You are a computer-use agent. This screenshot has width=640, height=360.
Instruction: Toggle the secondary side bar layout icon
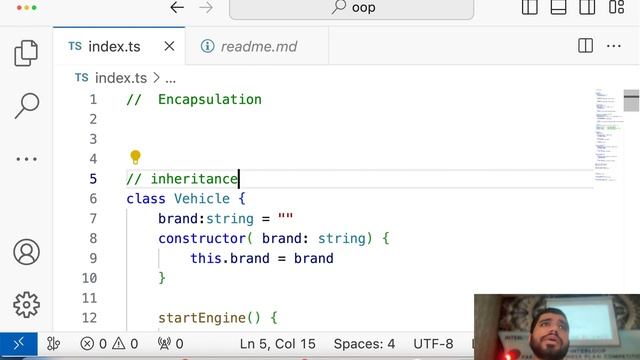click(587, 7)
